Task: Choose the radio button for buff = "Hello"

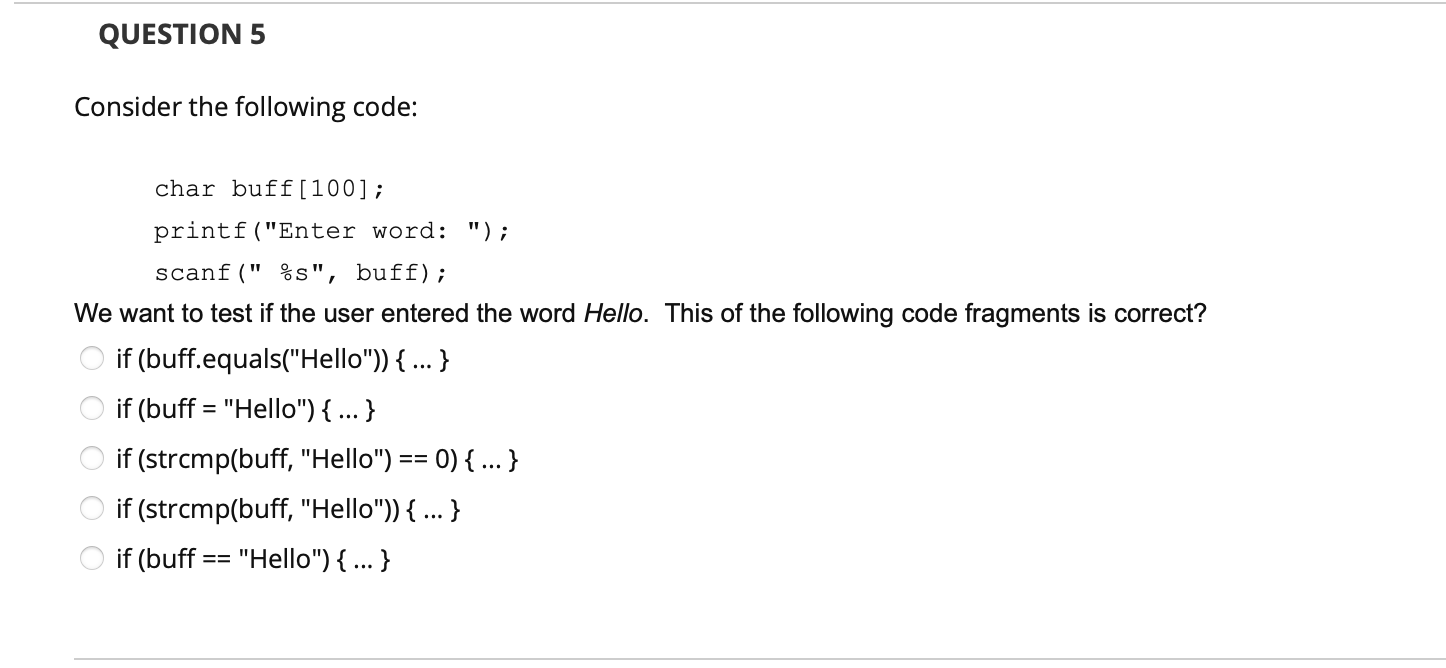Action: (92, 409)
